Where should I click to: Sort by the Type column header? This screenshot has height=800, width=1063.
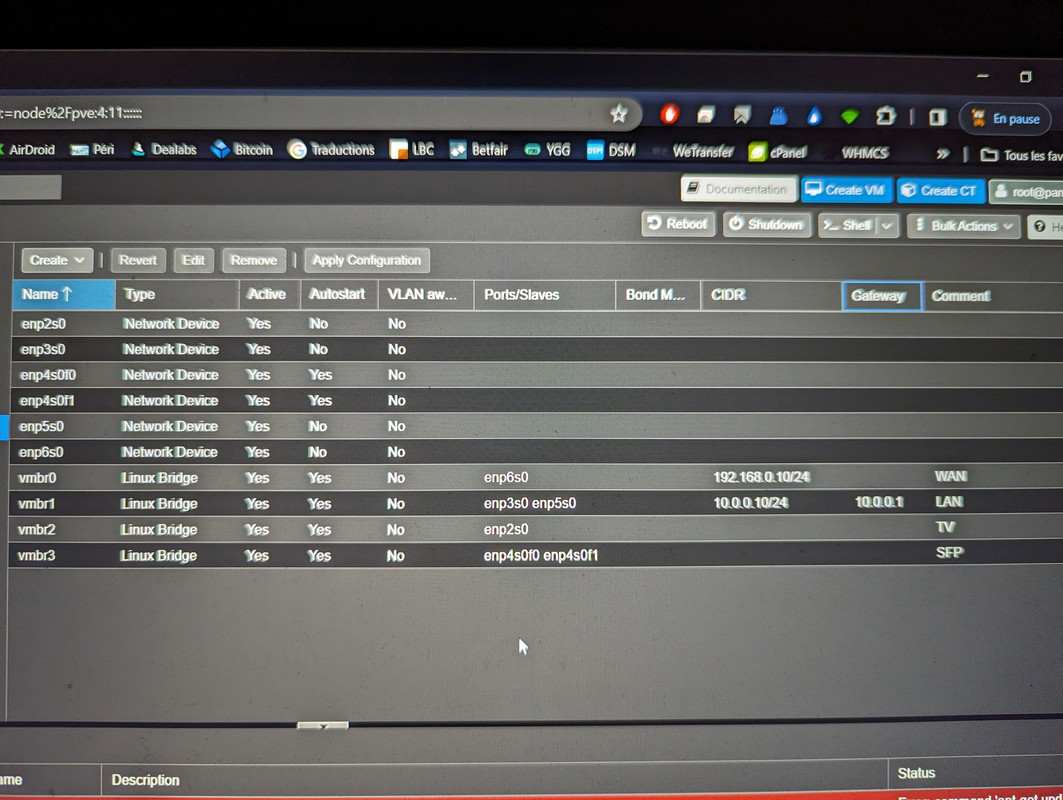click(x=177, y=294)
